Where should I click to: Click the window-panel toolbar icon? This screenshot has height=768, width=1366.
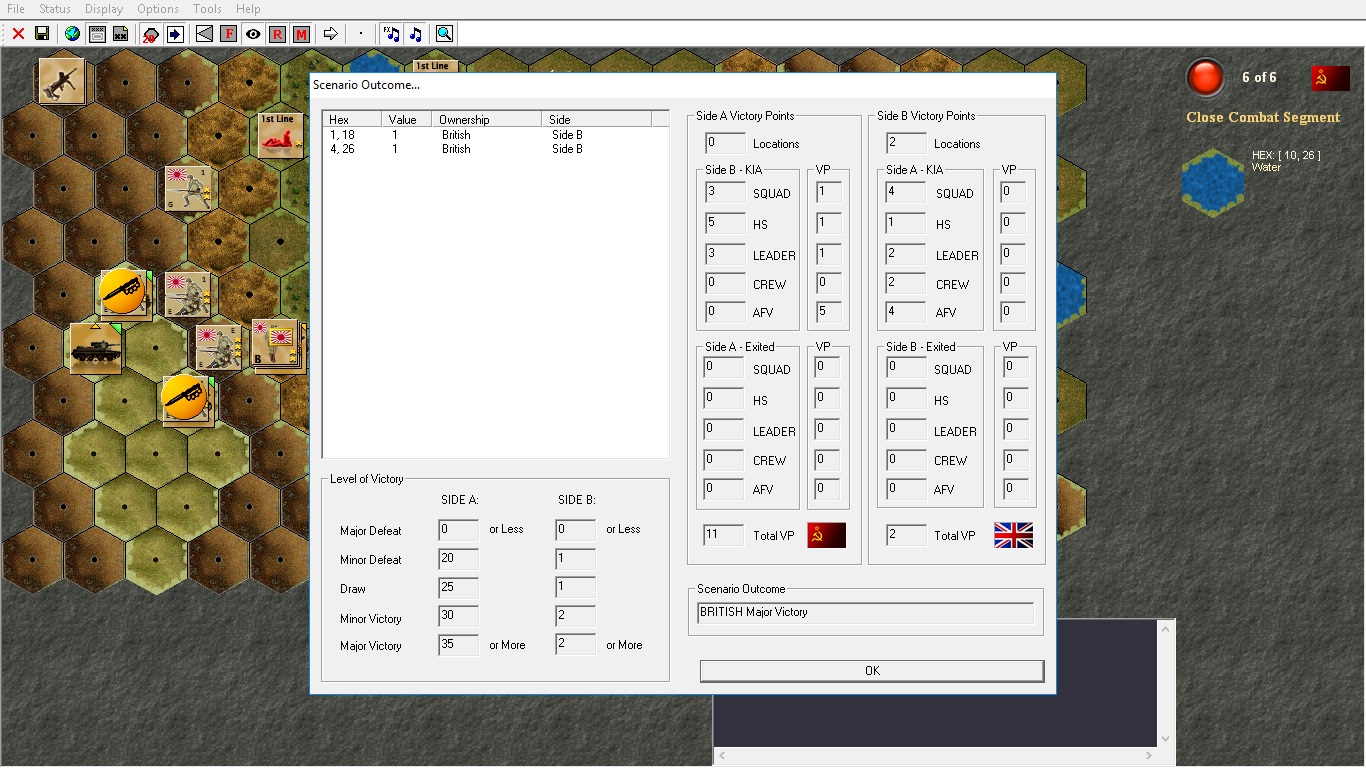pos(97,34)
